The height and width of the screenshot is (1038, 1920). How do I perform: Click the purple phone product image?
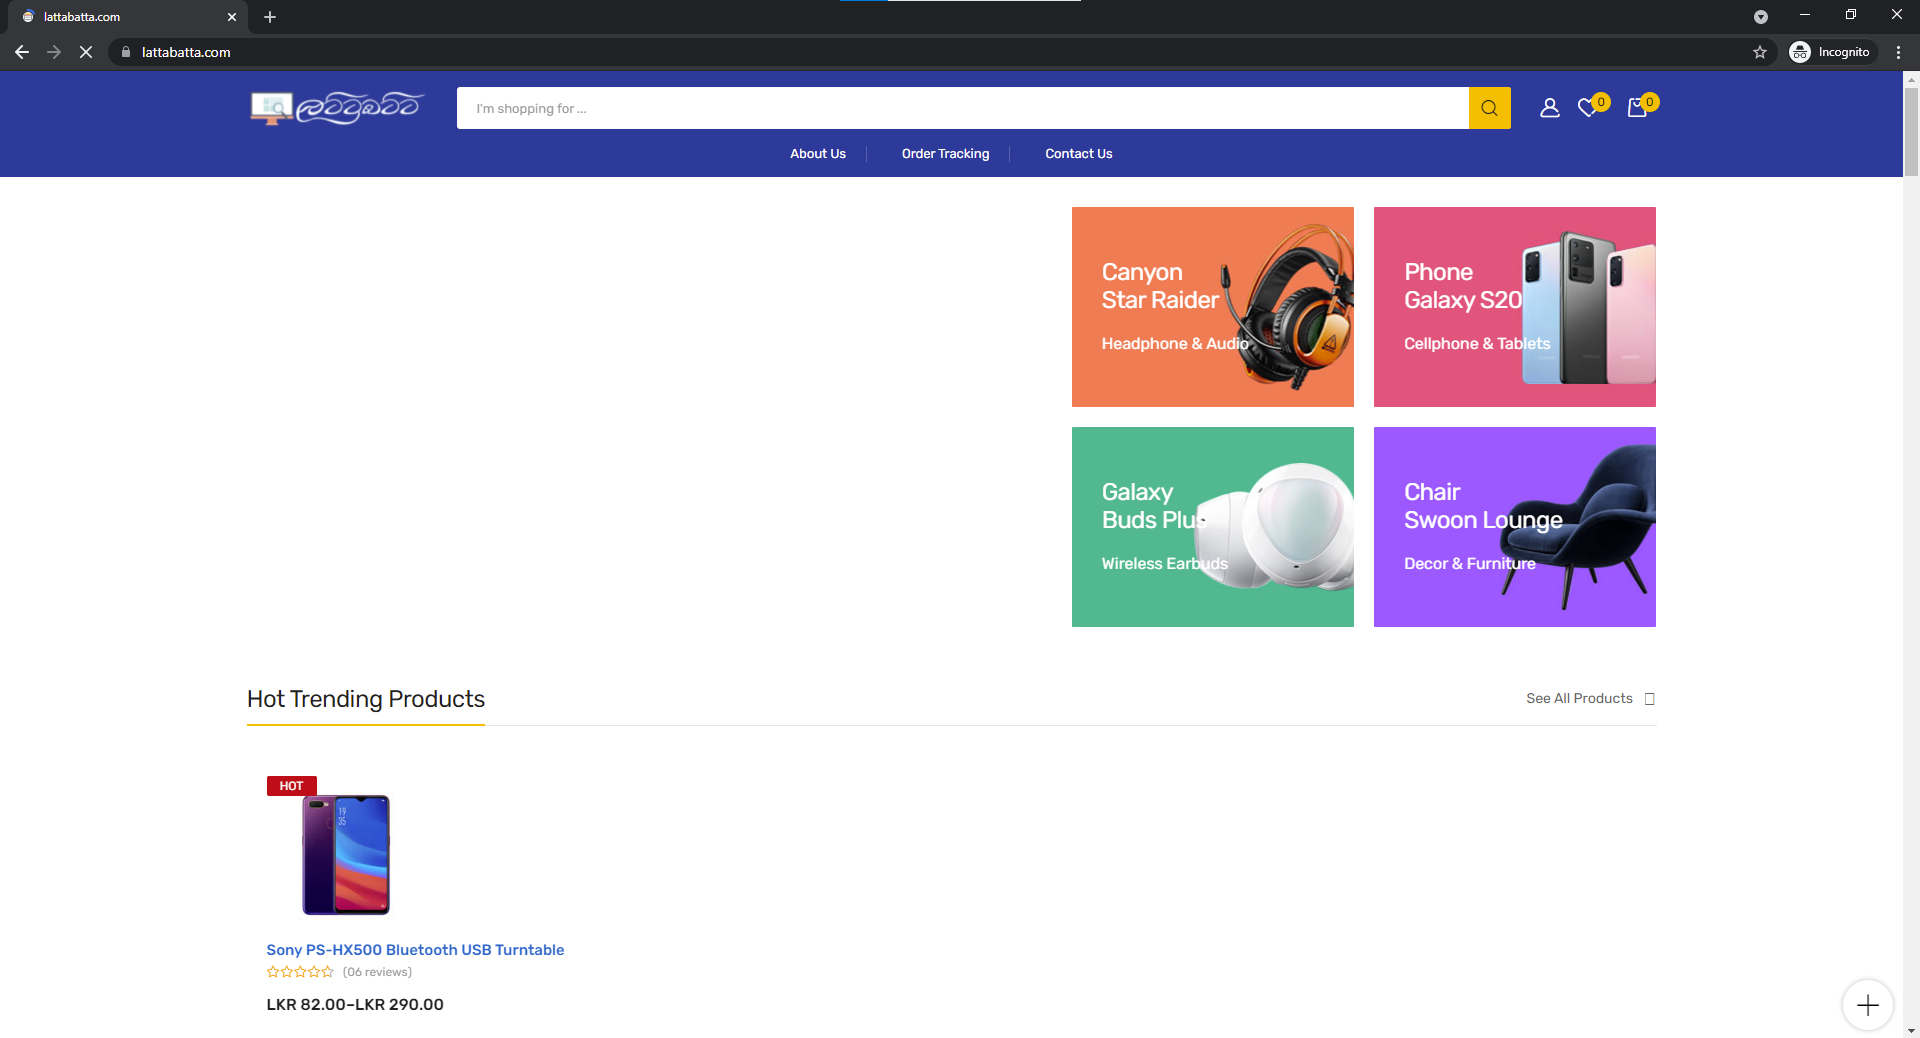click(346, 854)
